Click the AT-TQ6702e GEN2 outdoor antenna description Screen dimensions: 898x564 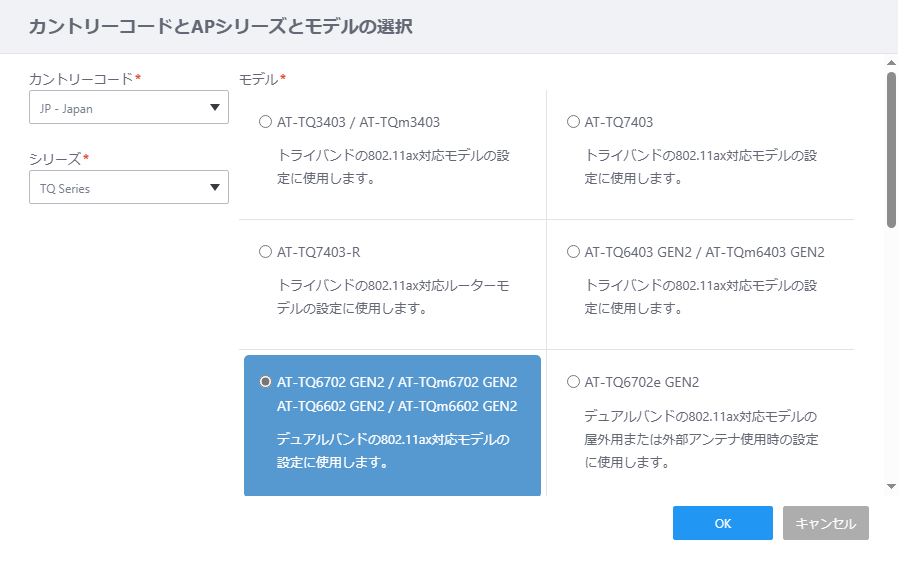pos(701,439)
